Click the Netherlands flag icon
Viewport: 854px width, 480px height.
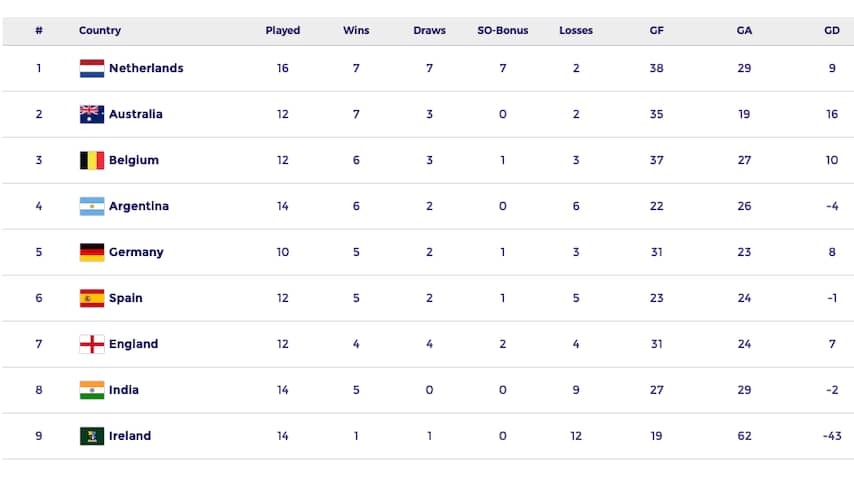pos(92,68)
